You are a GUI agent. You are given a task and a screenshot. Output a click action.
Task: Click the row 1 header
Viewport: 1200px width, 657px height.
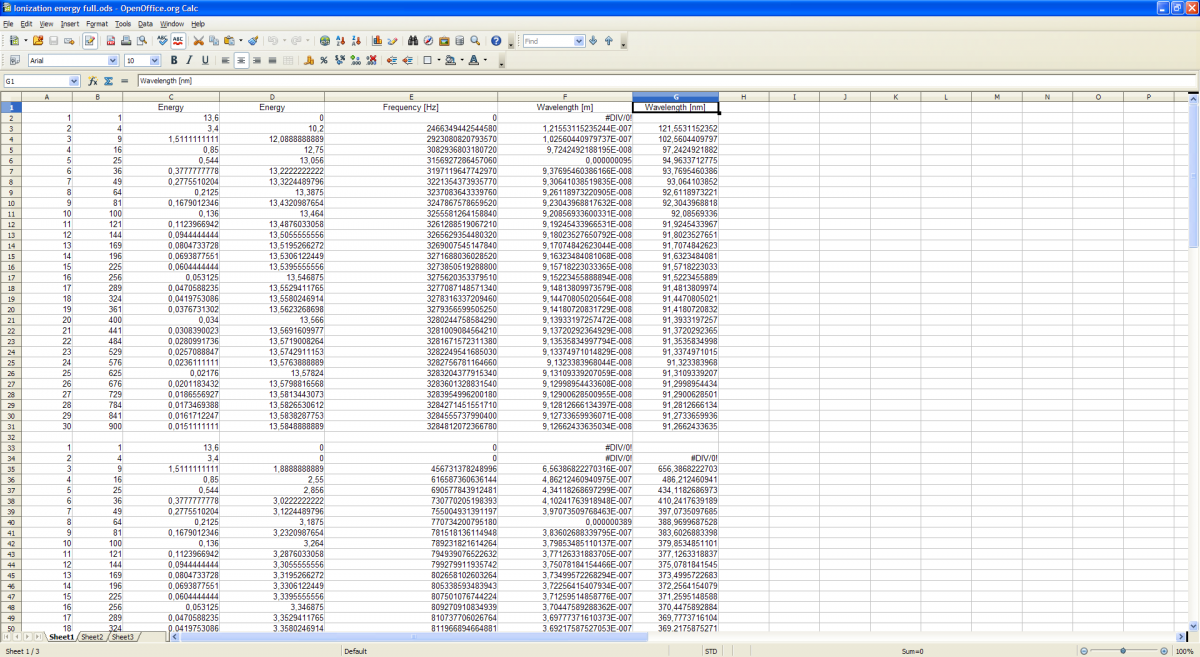pos(8,107)
